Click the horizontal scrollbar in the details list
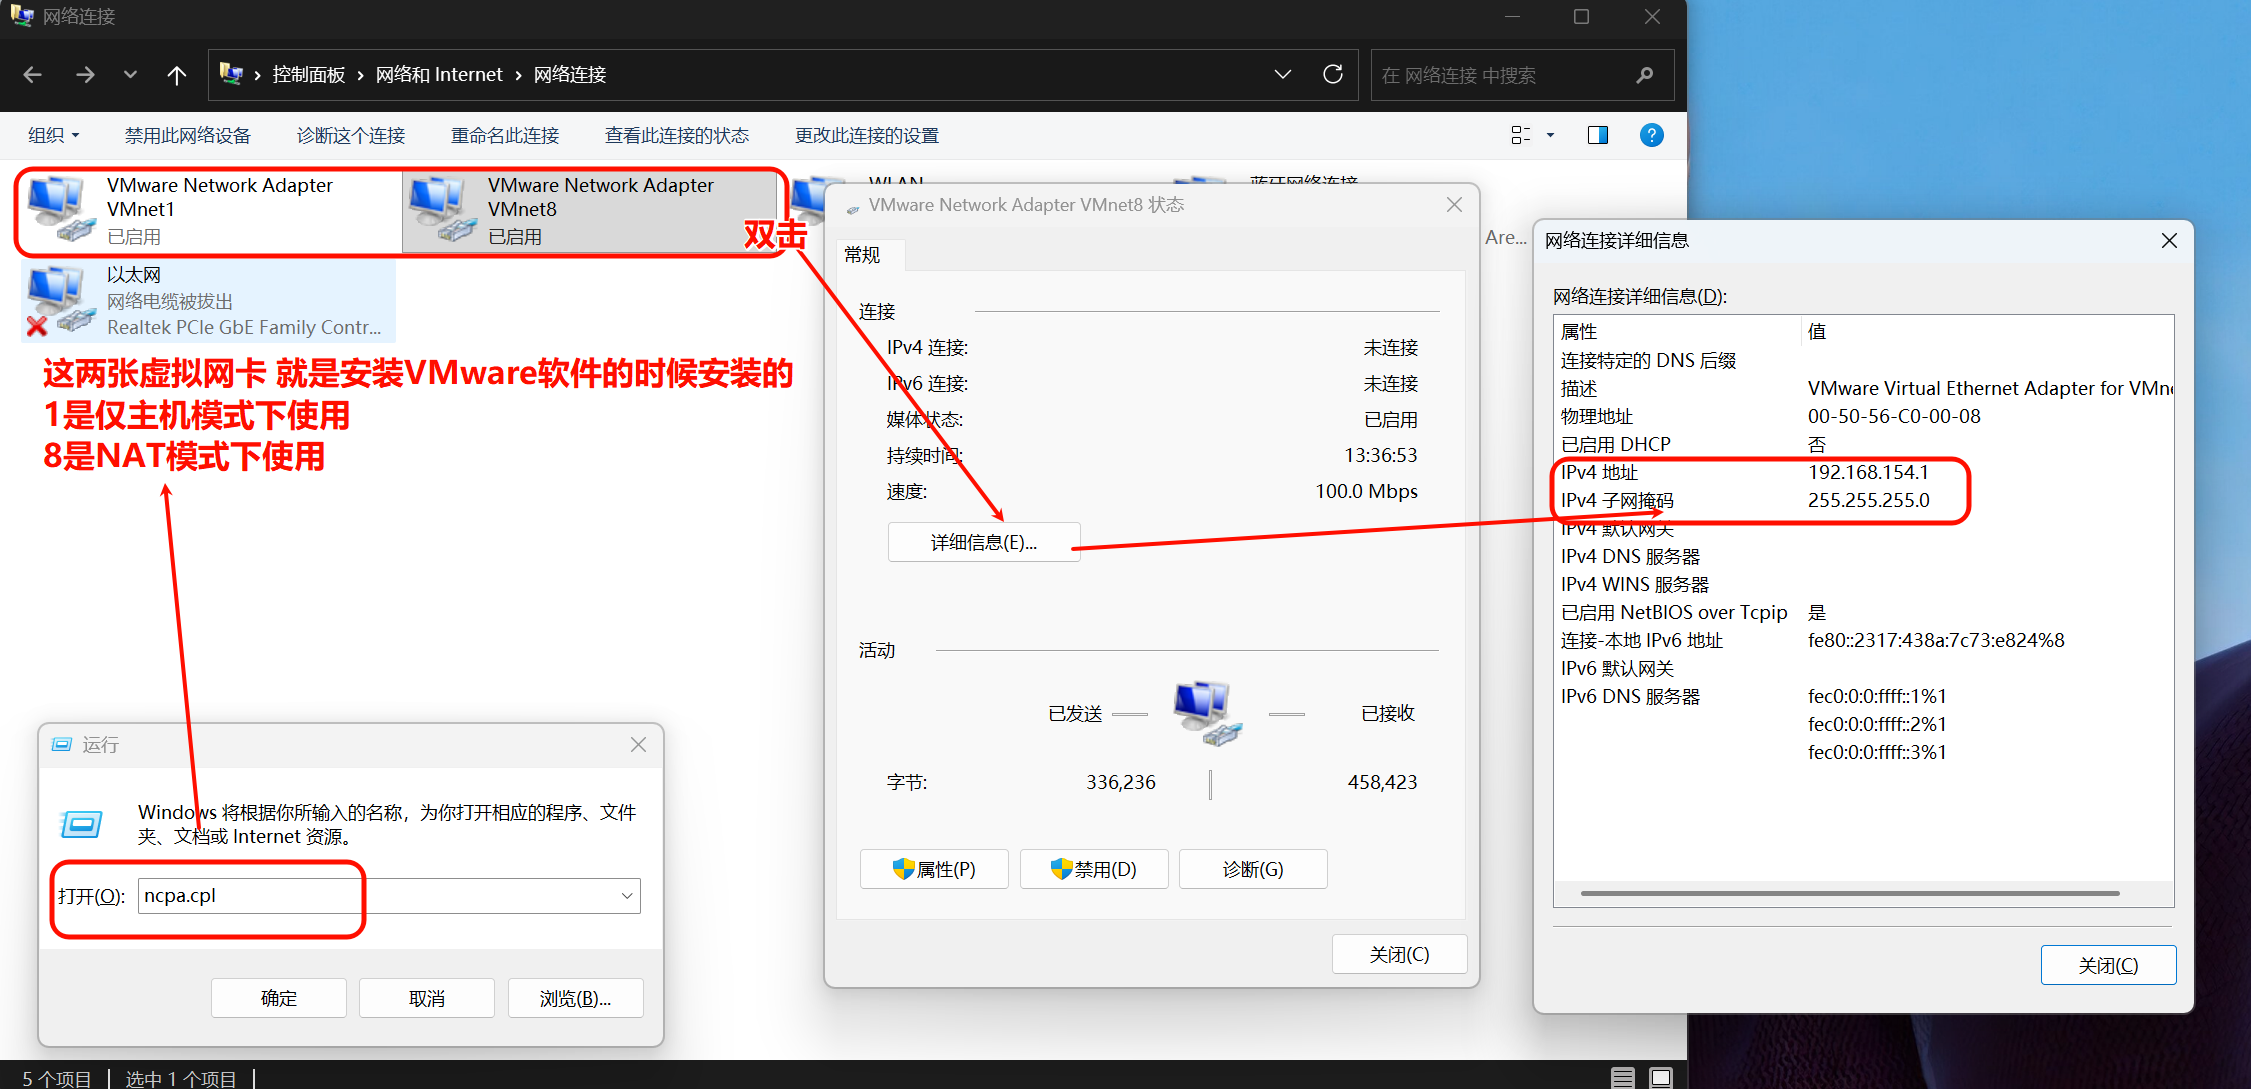The width and height of the screenshot is (2251, 1089). click(x=1849, y=893)
